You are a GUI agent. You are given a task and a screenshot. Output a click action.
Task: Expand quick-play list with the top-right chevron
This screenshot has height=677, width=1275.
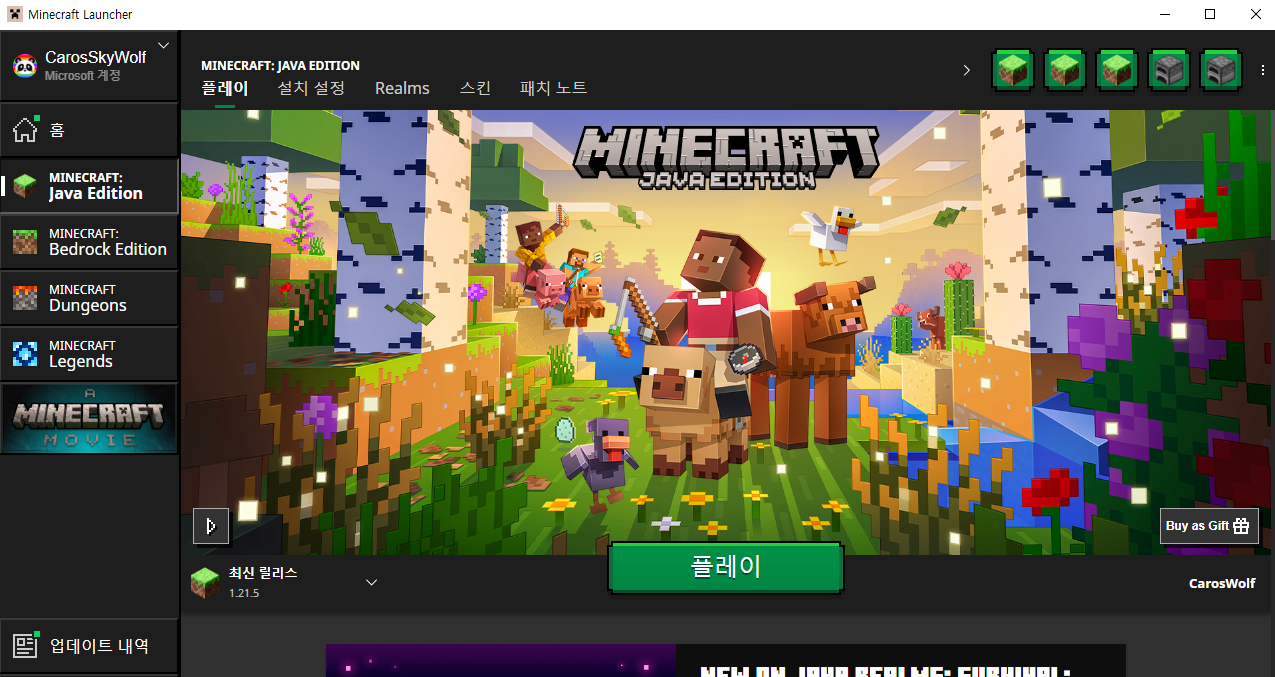(x=966, y=70)
